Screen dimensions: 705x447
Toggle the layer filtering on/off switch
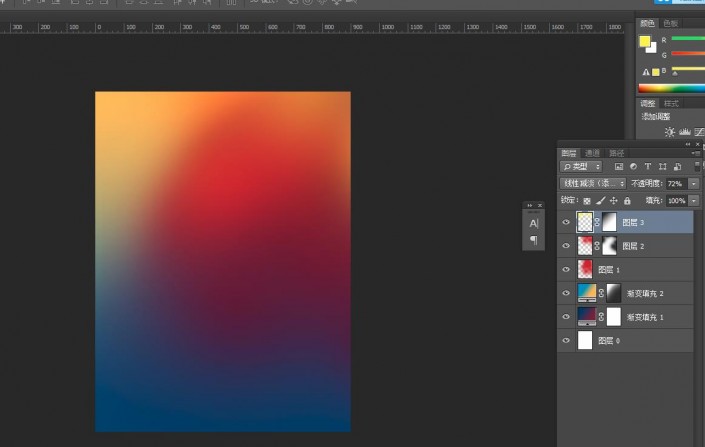[x=697, y=166]
